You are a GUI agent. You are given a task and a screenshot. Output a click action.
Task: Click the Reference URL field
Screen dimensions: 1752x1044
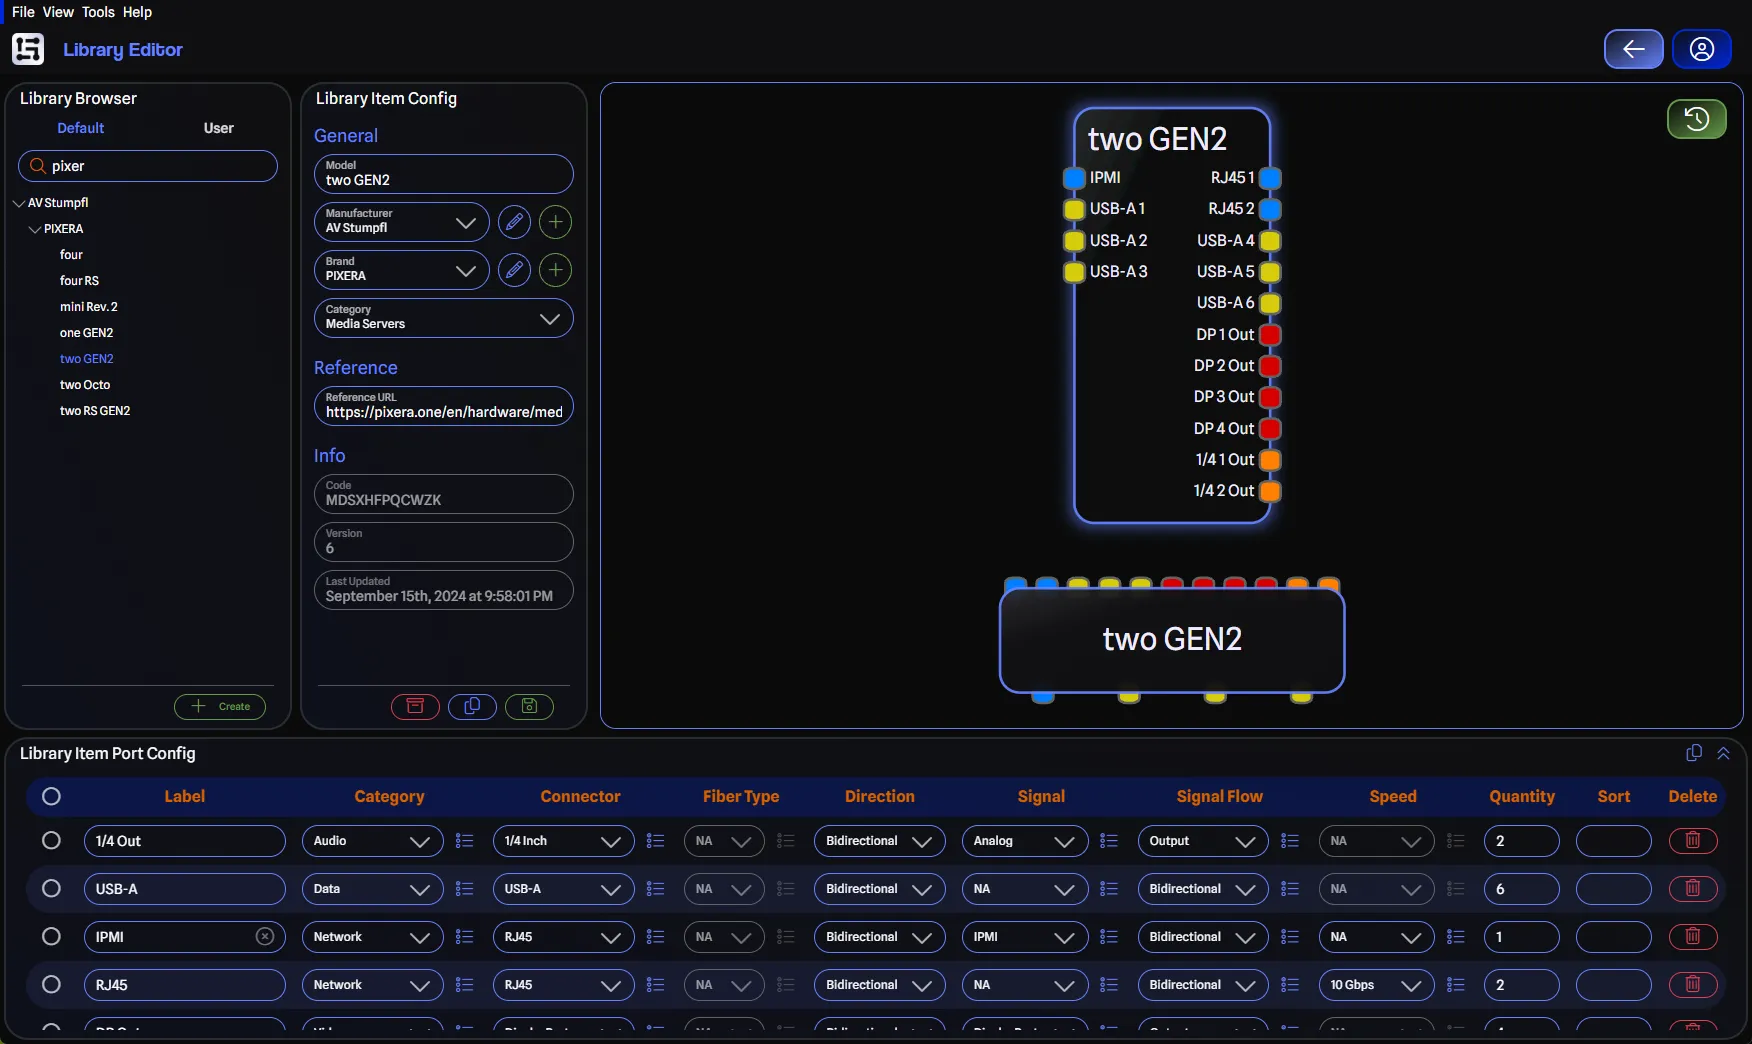coord(444,406)
